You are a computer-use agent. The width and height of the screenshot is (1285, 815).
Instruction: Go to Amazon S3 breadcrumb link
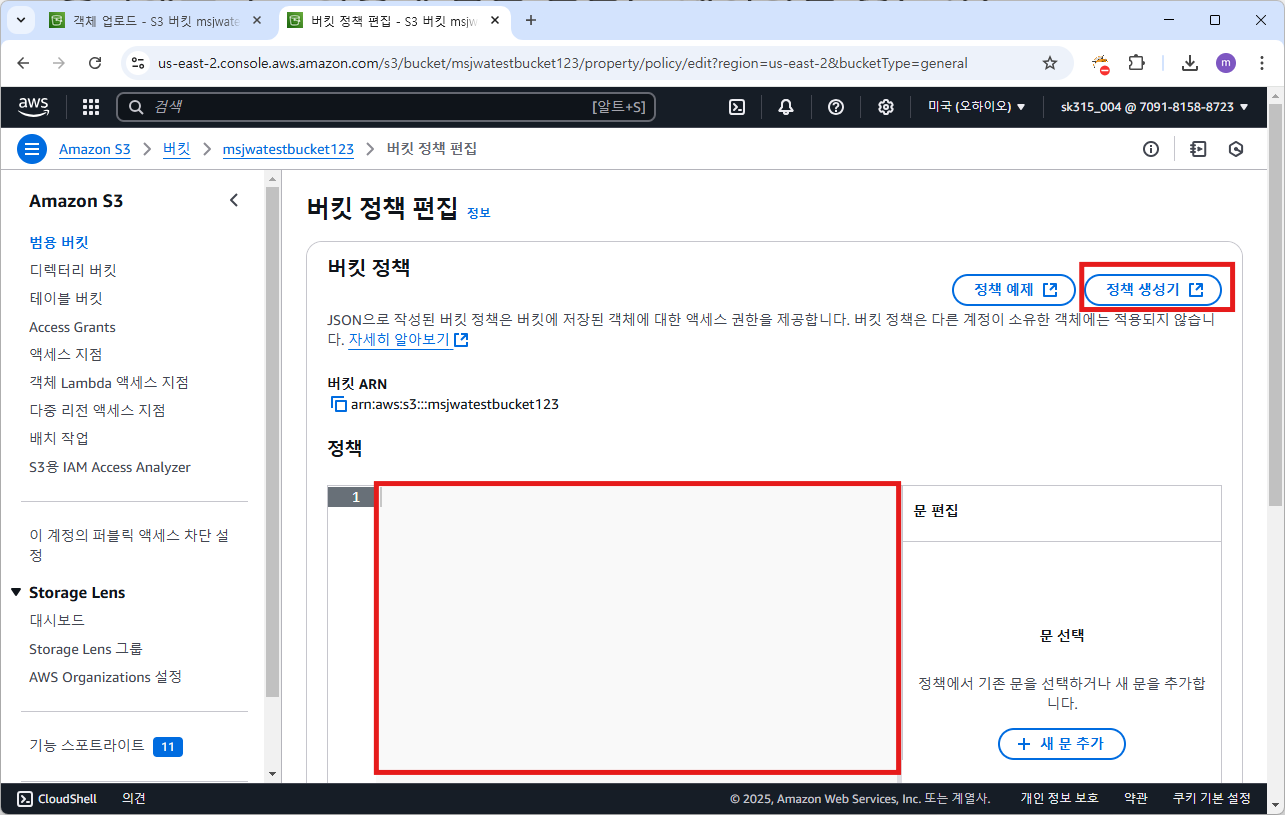pos(94,149)
